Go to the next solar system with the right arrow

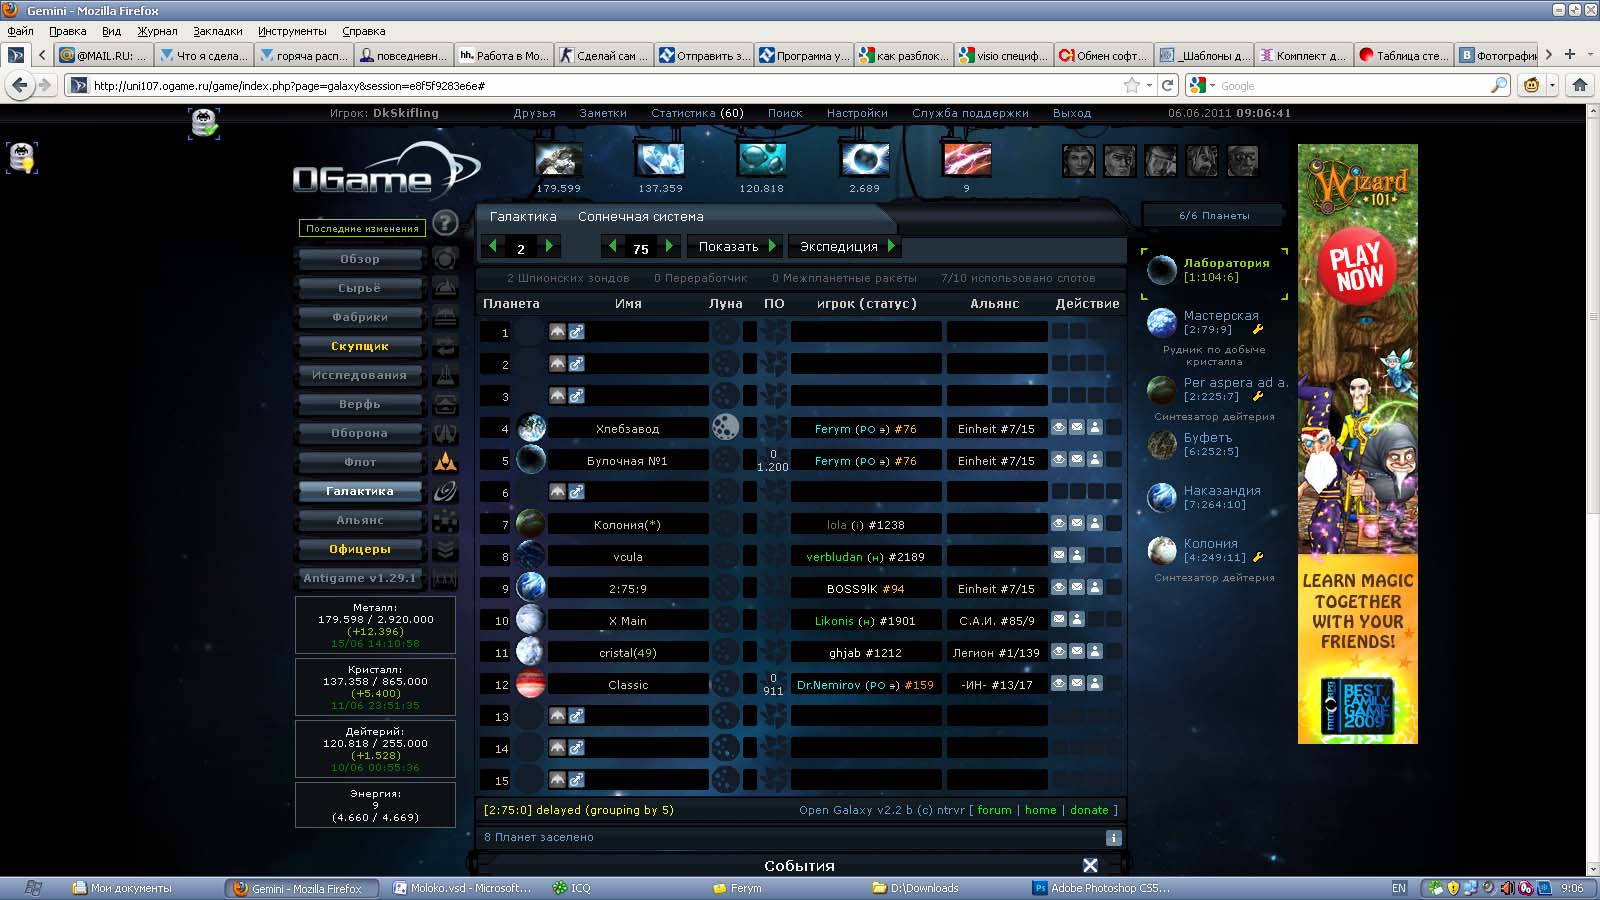coord(669,246)
